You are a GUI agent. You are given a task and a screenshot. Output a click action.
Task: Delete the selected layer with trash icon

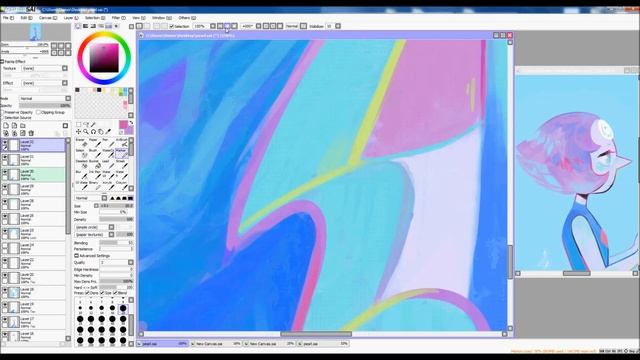(31, 133)
